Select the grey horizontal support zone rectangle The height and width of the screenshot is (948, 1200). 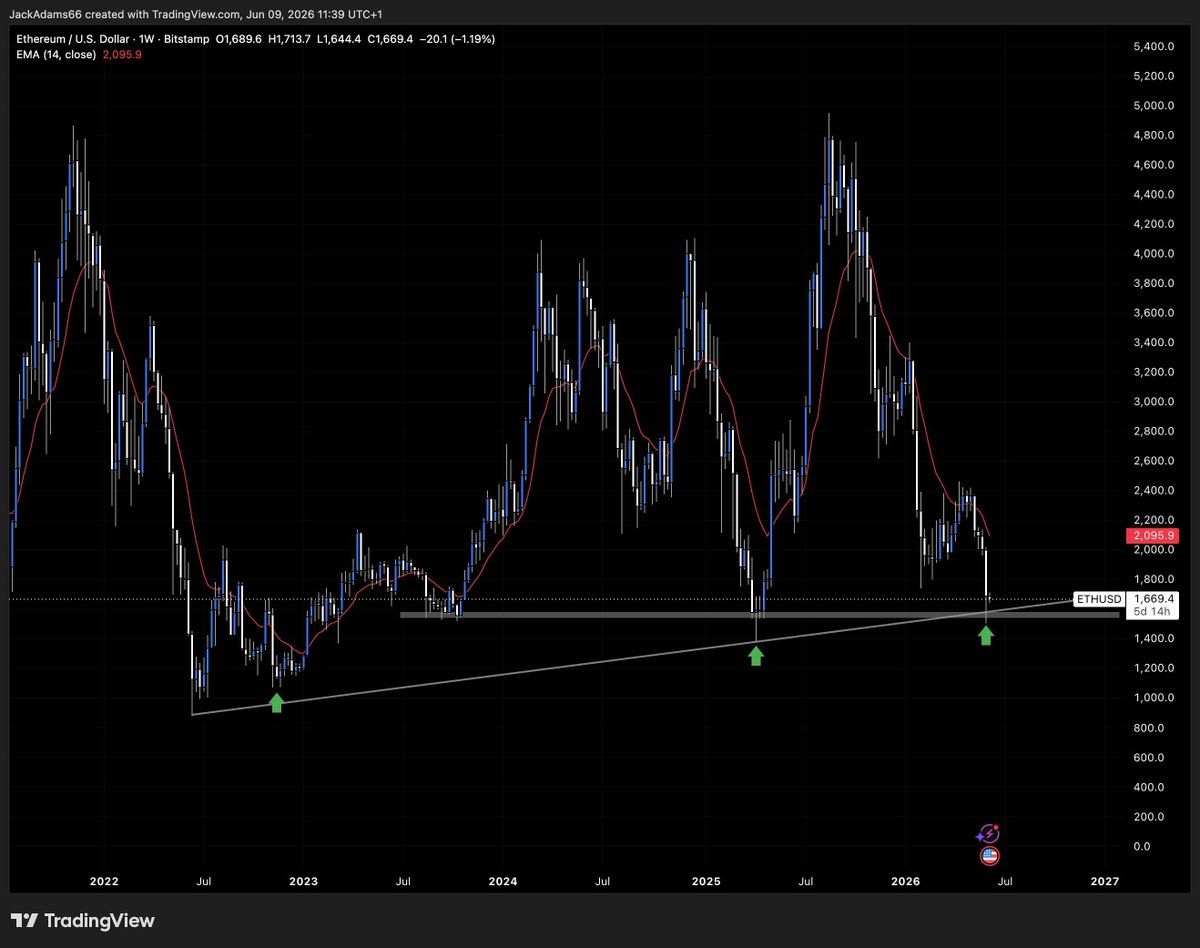(x=758, y=614)
